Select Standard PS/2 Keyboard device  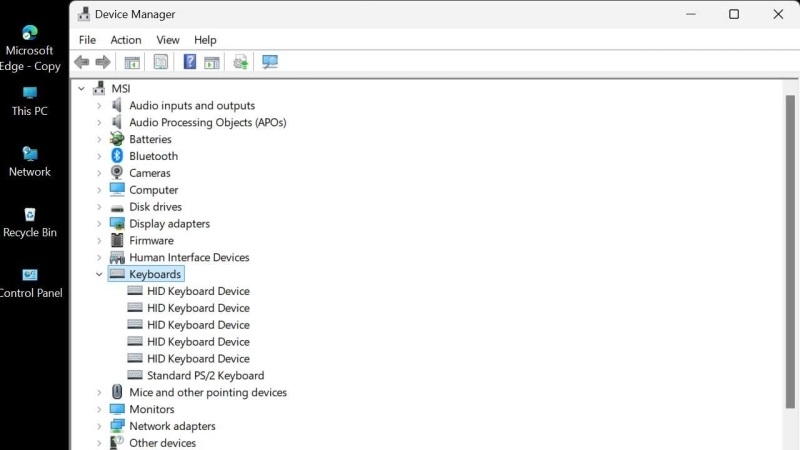[205, 376]
